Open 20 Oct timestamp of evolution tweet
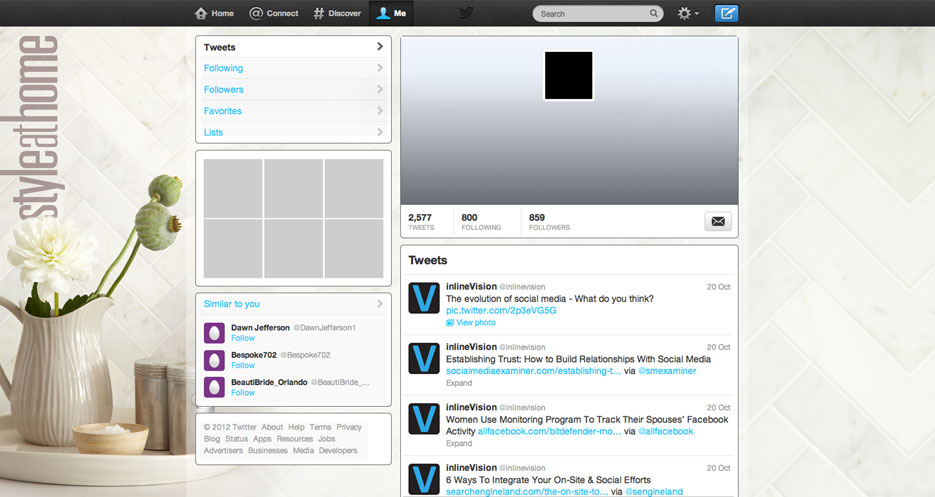Image resolution: width=935 pixels, height=497 pixels. [x=719, y=287]
